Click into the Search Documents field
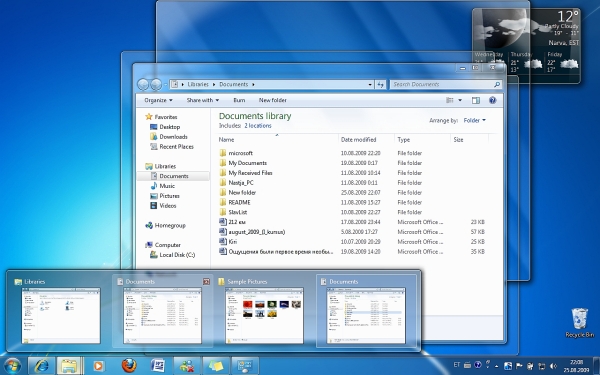Screen dimensions: 600x375 [440, 85]
